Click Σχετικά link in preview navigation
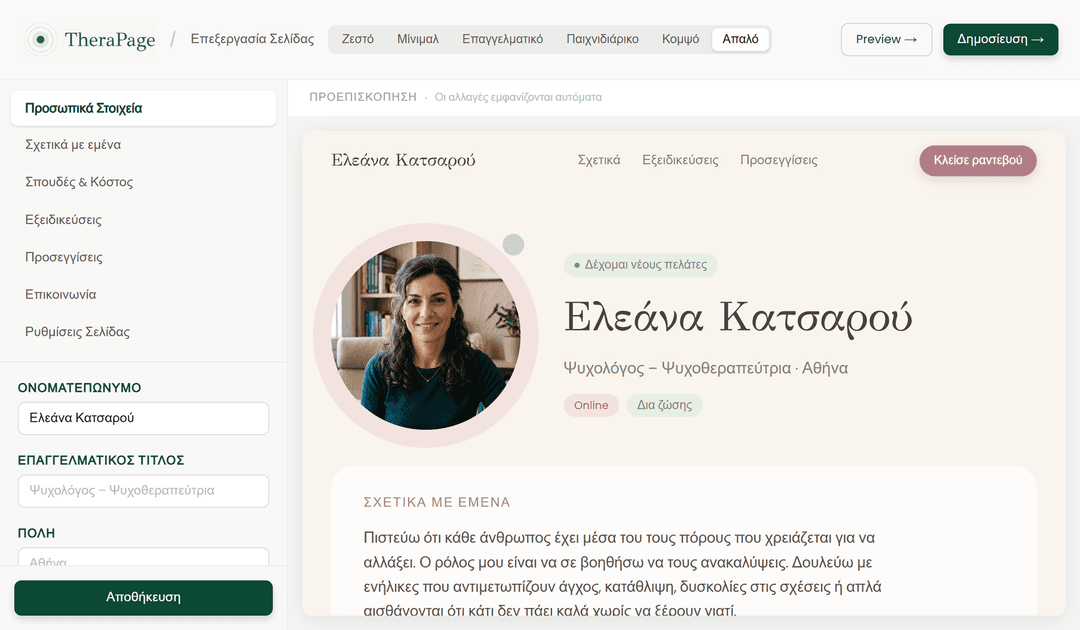Image resolution: width=1080 pixels, height=630 pixels. click(x=599, y=160)
